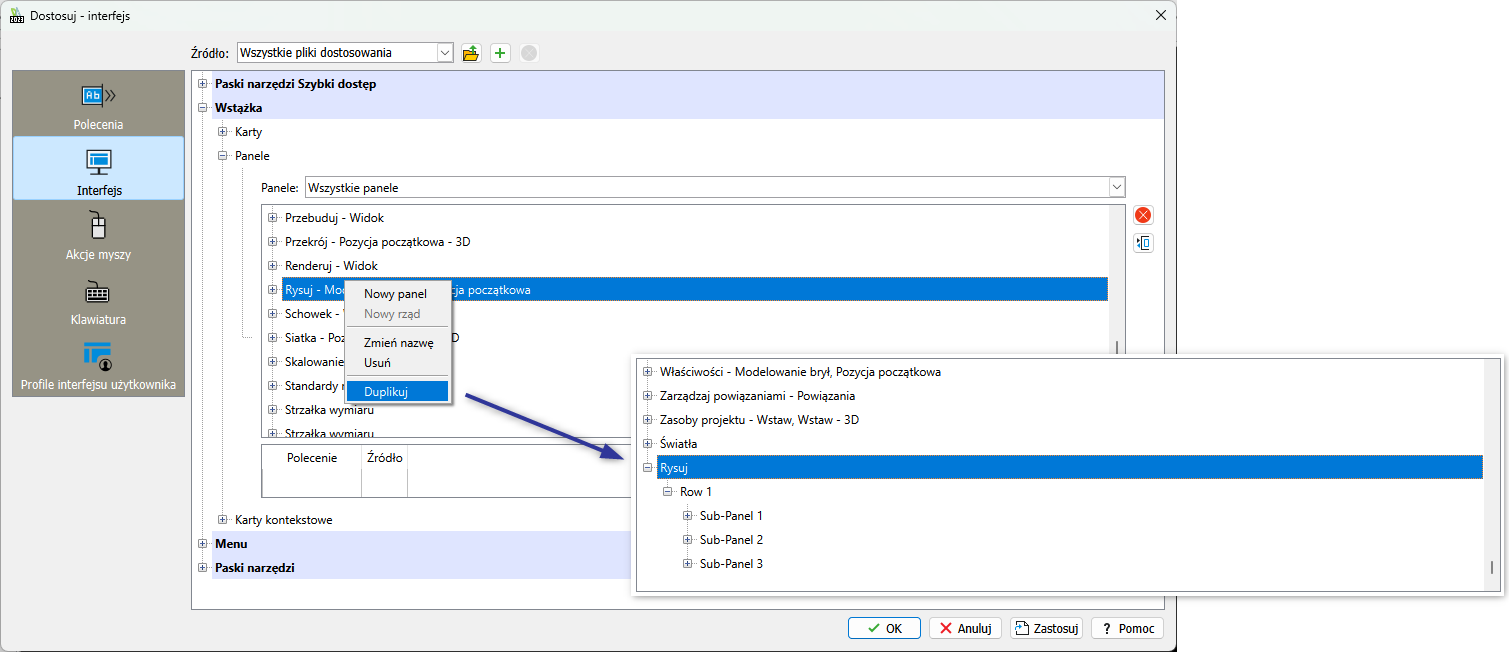Click the Polecenie column header

[x=311, y=458]
